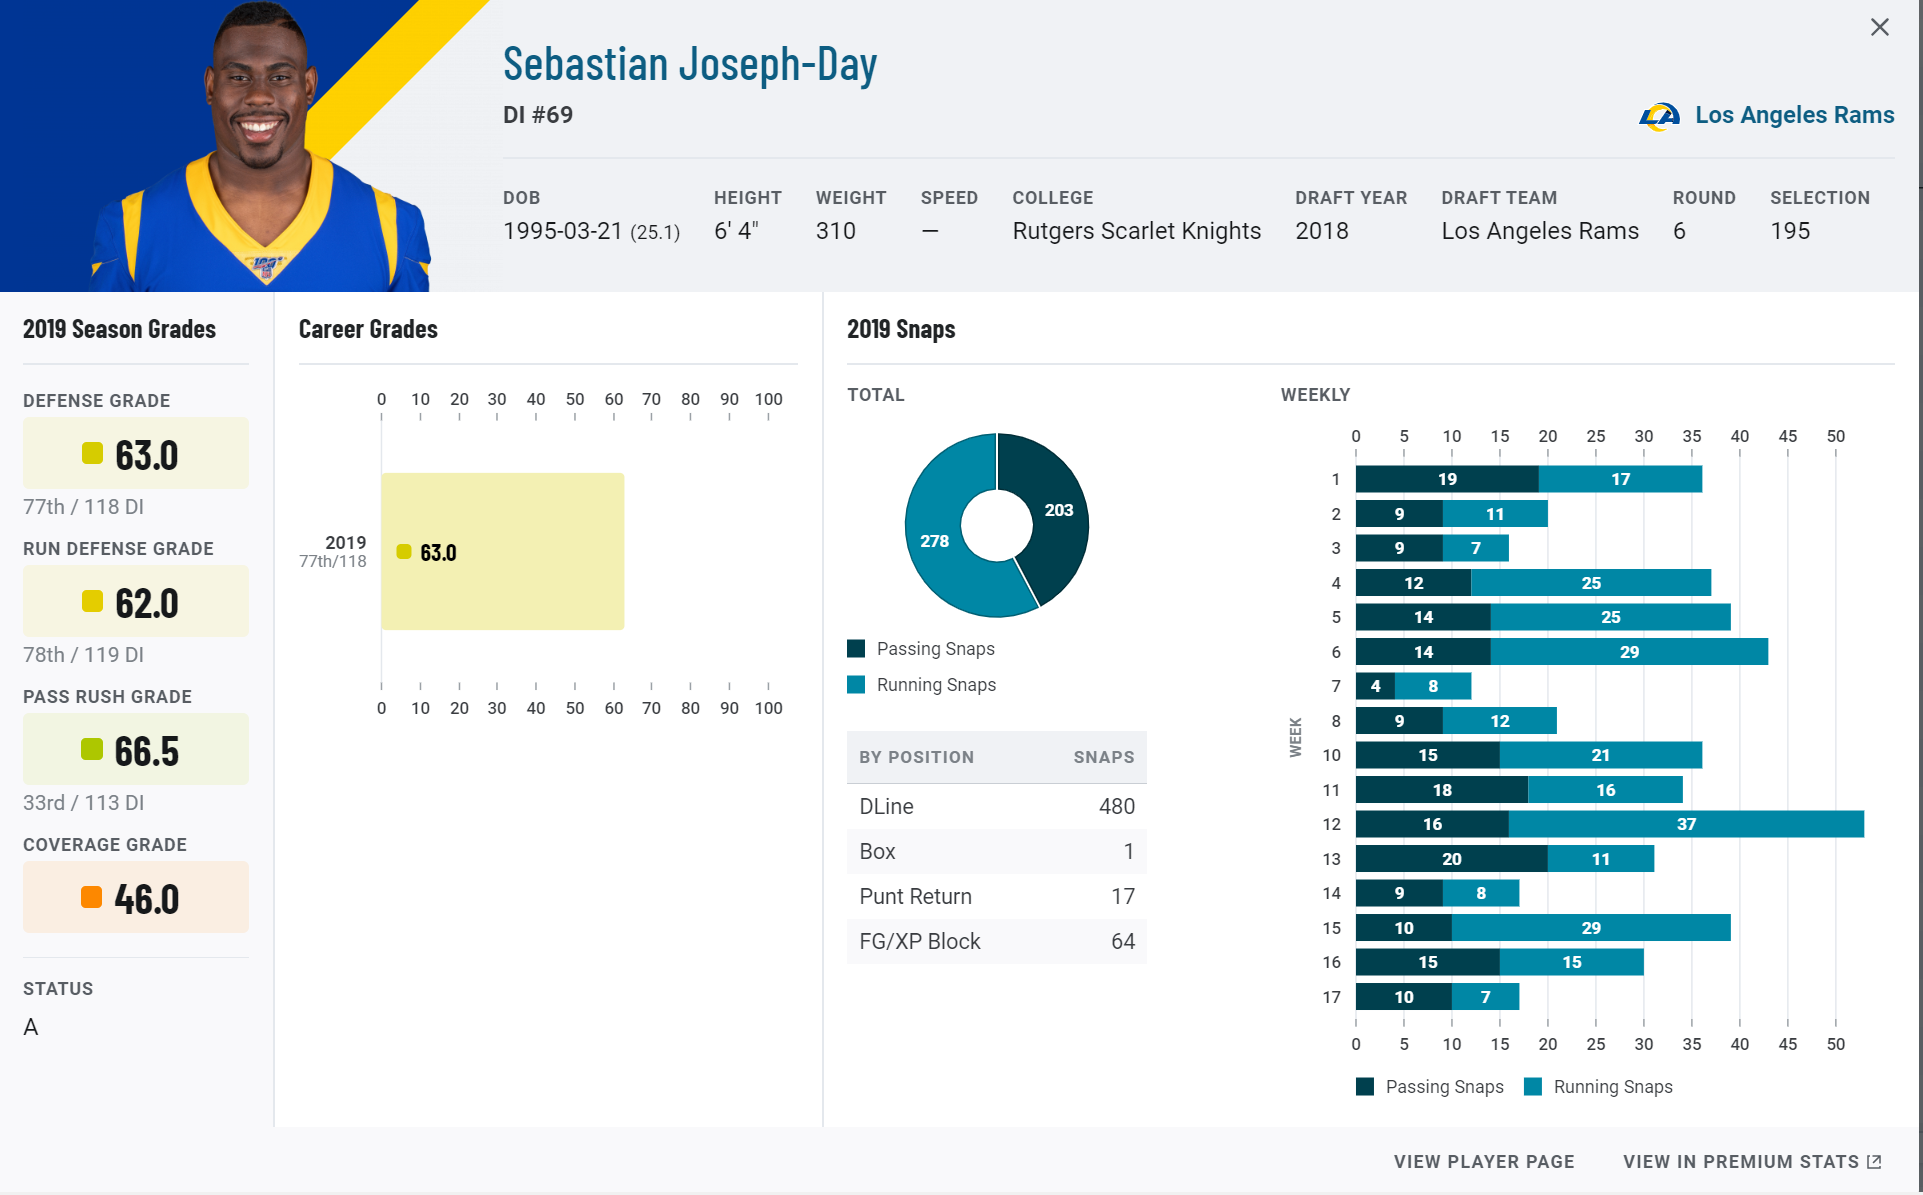Click the draft year 2018 value
This screenshot has width=1923, height=1195.
[1322, 231]
